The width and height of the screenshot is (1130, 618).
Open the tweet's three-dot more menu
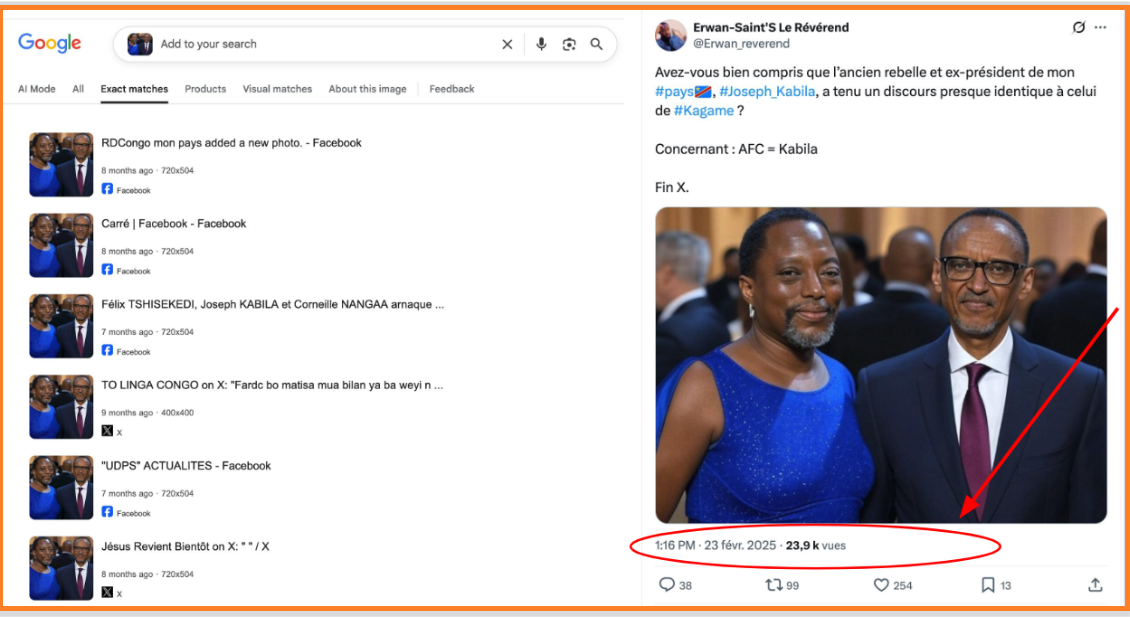click(1101, 28)
